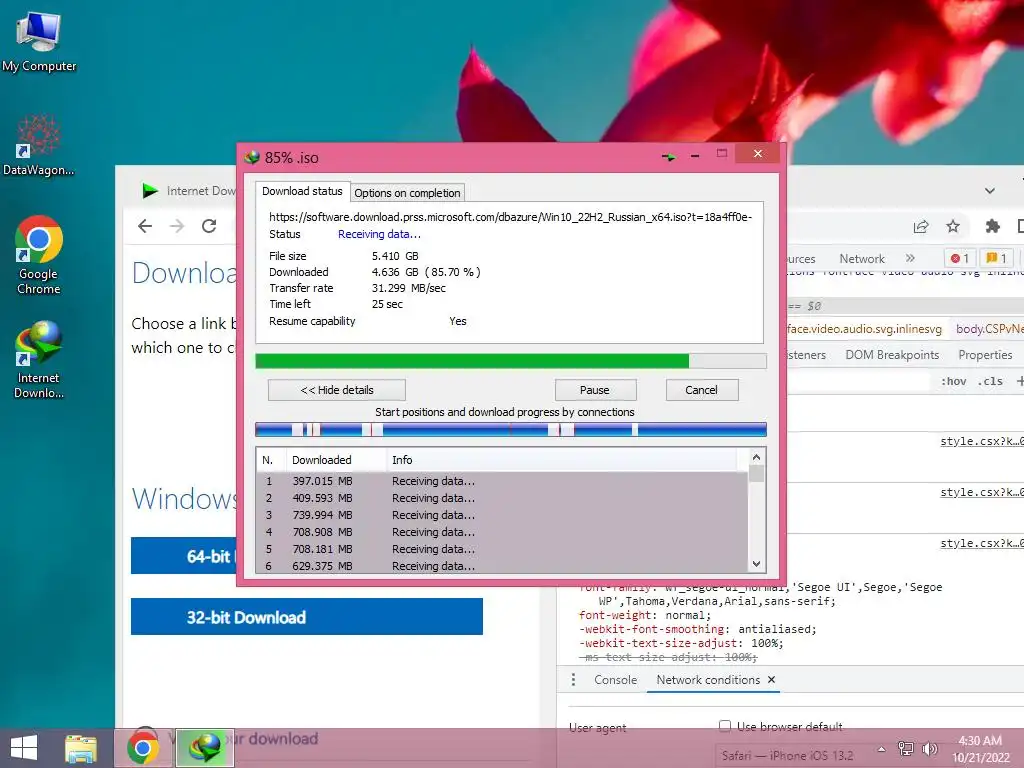Screen dimensions: 1024x768
Task: Switch to Chrome in the taskbar
Action: pyautogui.click(x=143, y=748)
